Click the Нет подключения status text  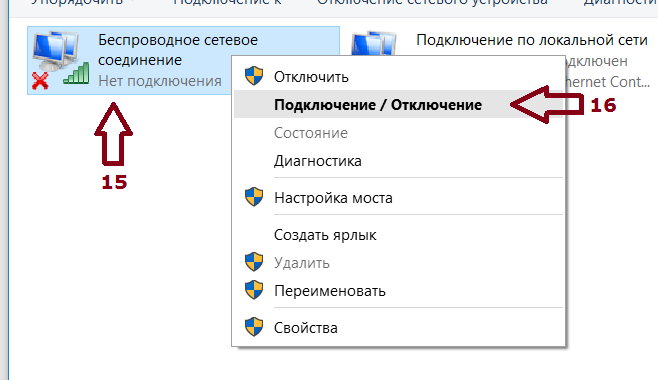tap(160, 81)
